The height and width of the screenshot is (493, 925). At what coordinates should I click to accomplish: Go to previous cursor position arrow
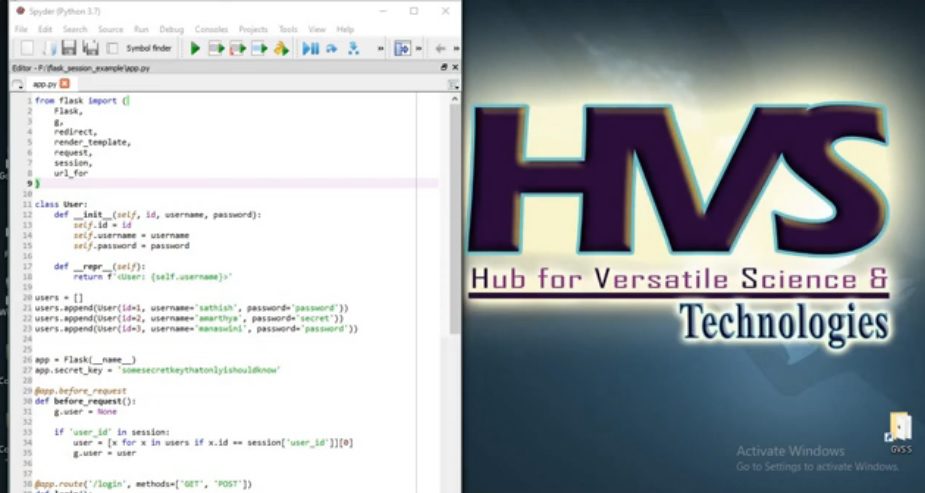(x=440, y=48)
